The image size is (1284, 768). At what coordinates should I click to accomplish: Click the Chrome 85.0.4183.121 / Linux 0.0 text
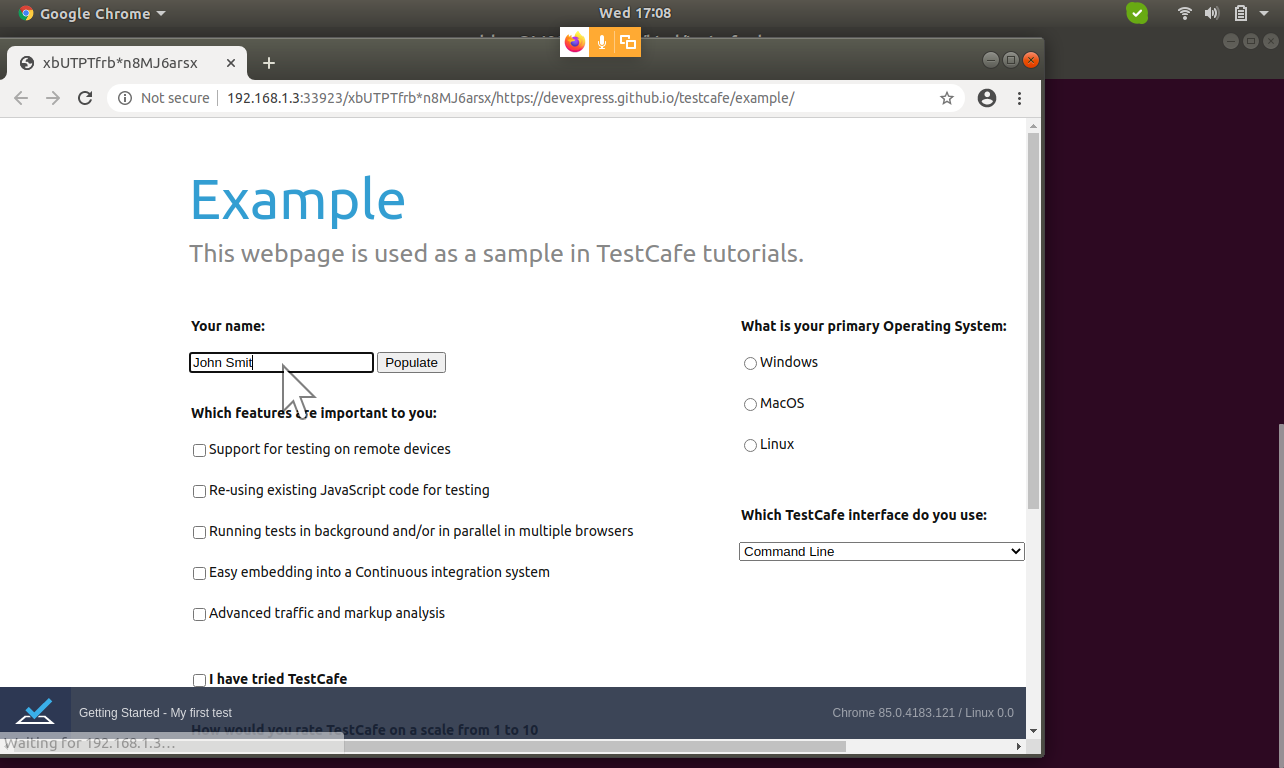pyautogui.click(x=923, y=713)
